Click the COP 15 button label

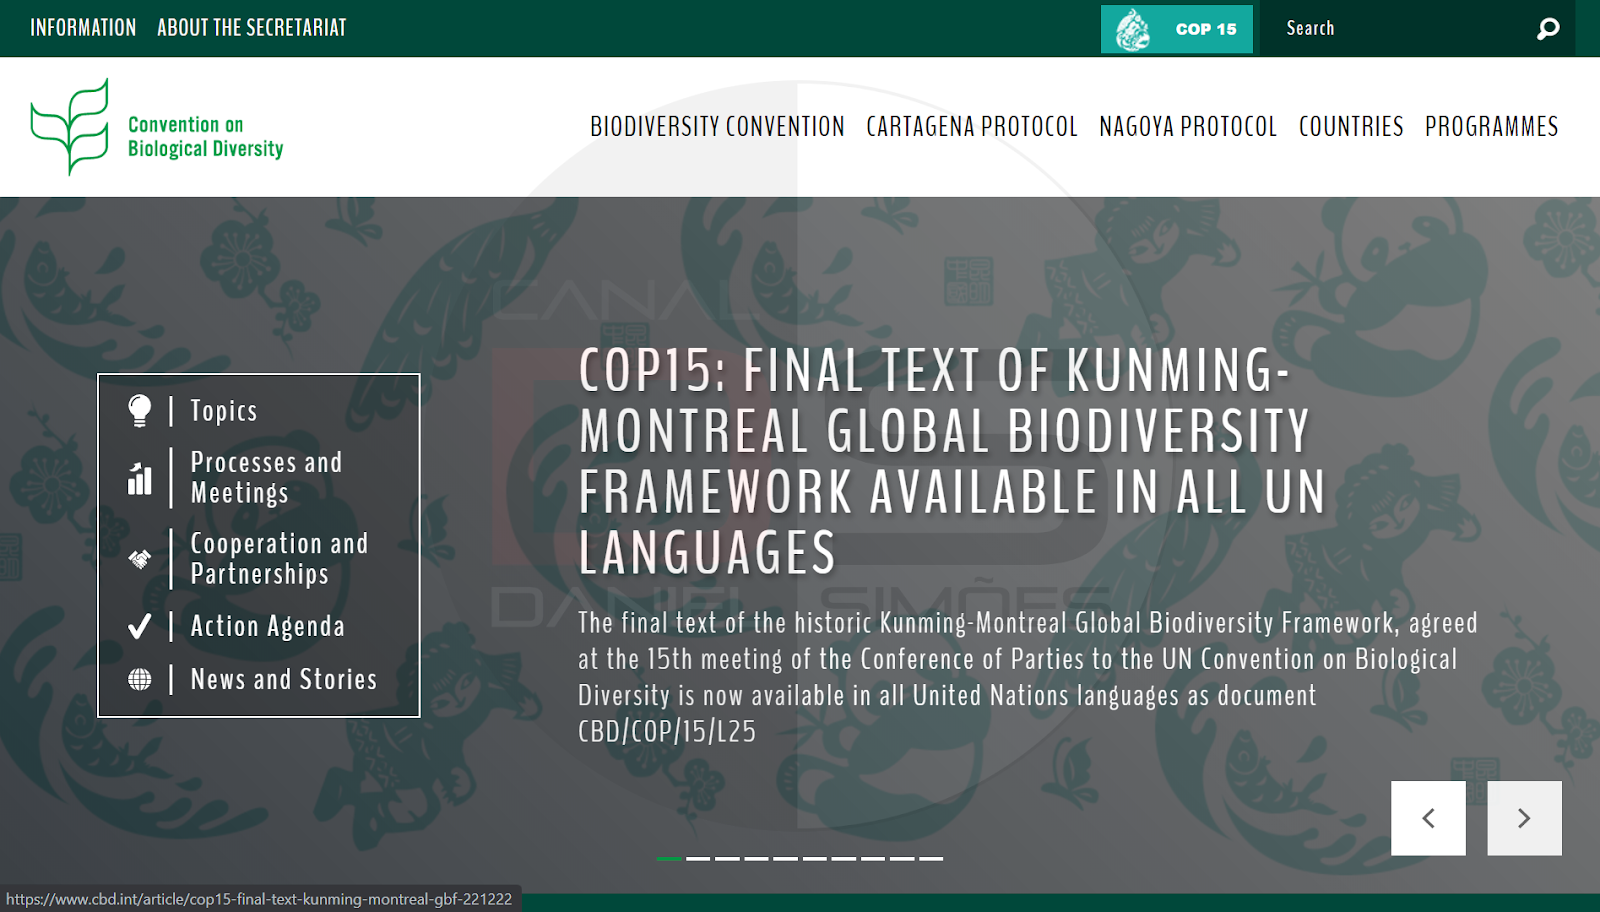[x=1206, y=29]
